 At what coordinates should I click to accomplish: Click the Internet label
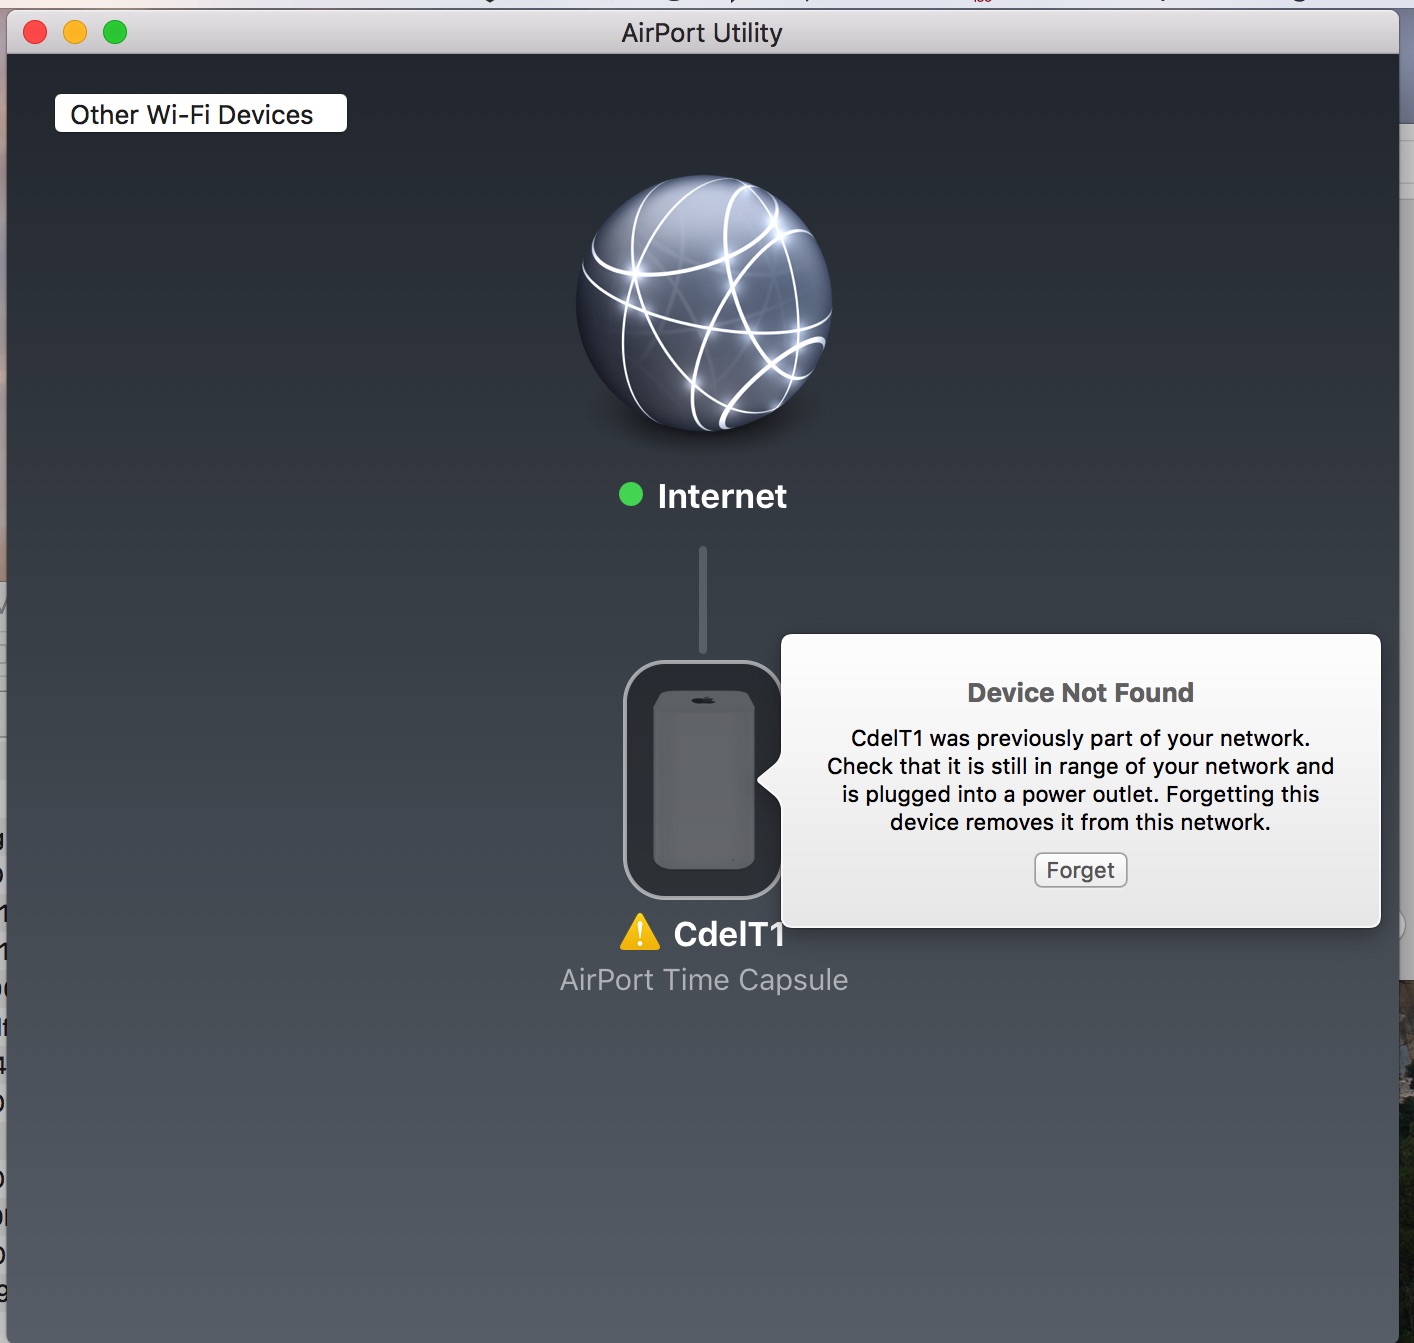click(x=722, y=496)
